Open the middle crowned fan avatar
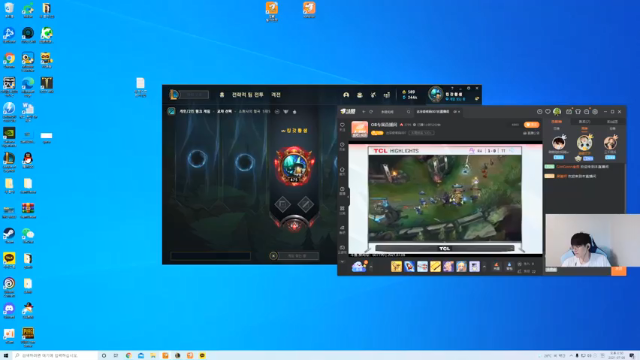 [584, 142]
